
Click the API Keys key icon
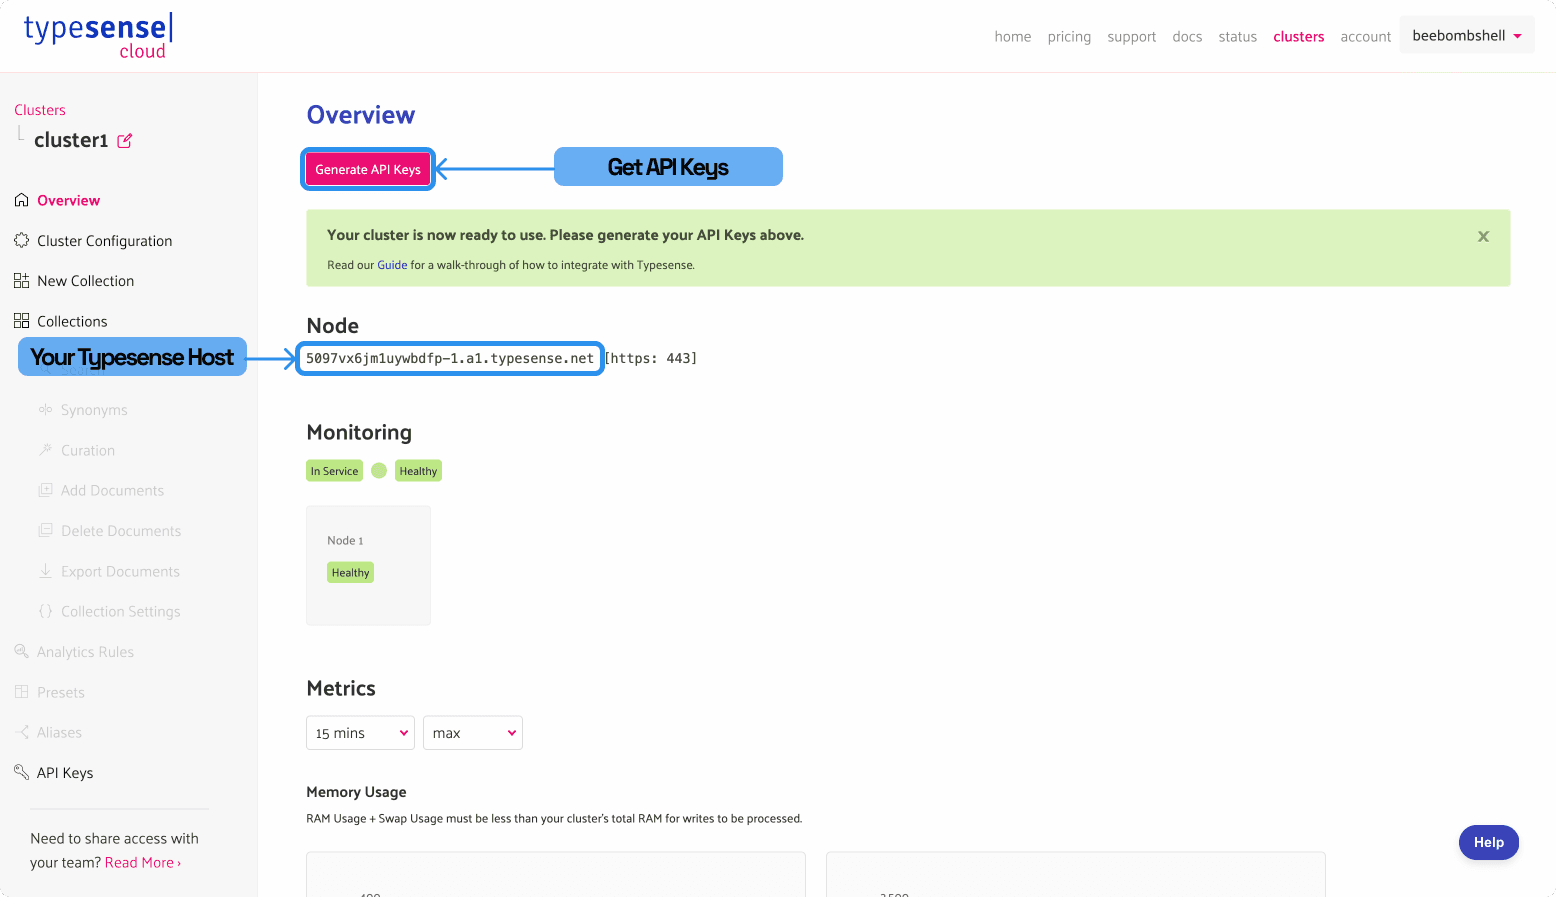coord(21,772)
